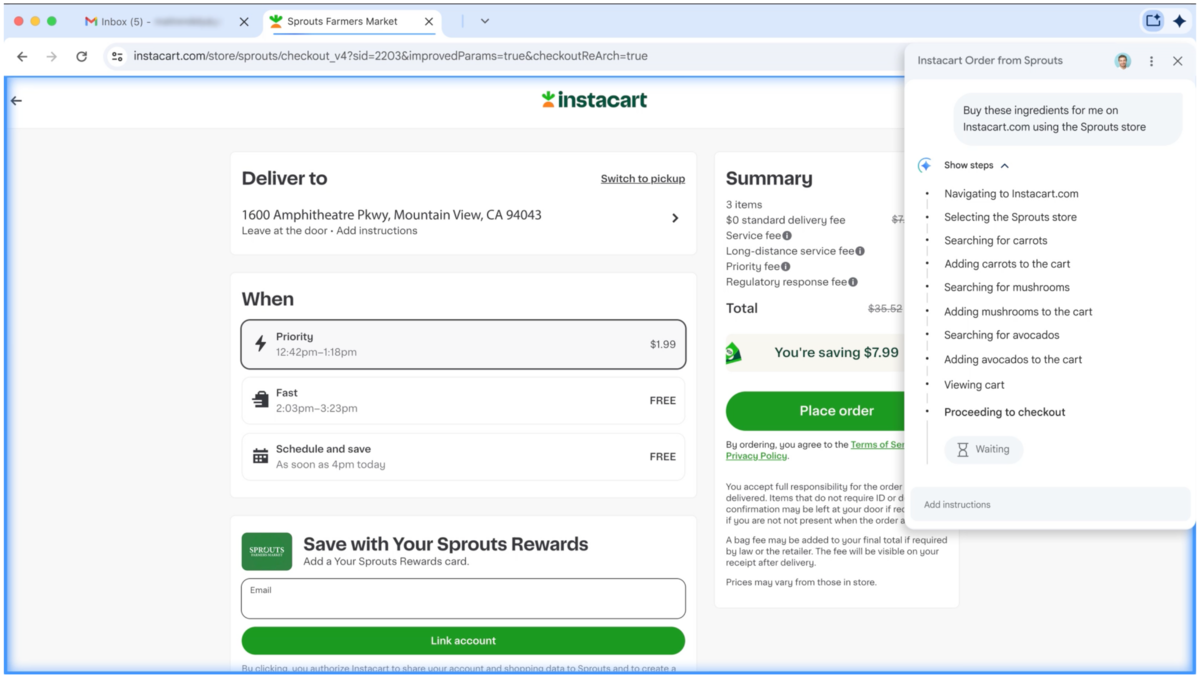The image size is (1200, 681).
Task: Click the Priority lightning bolt icon
Action: pyautogui.click(x=260, y=344)
